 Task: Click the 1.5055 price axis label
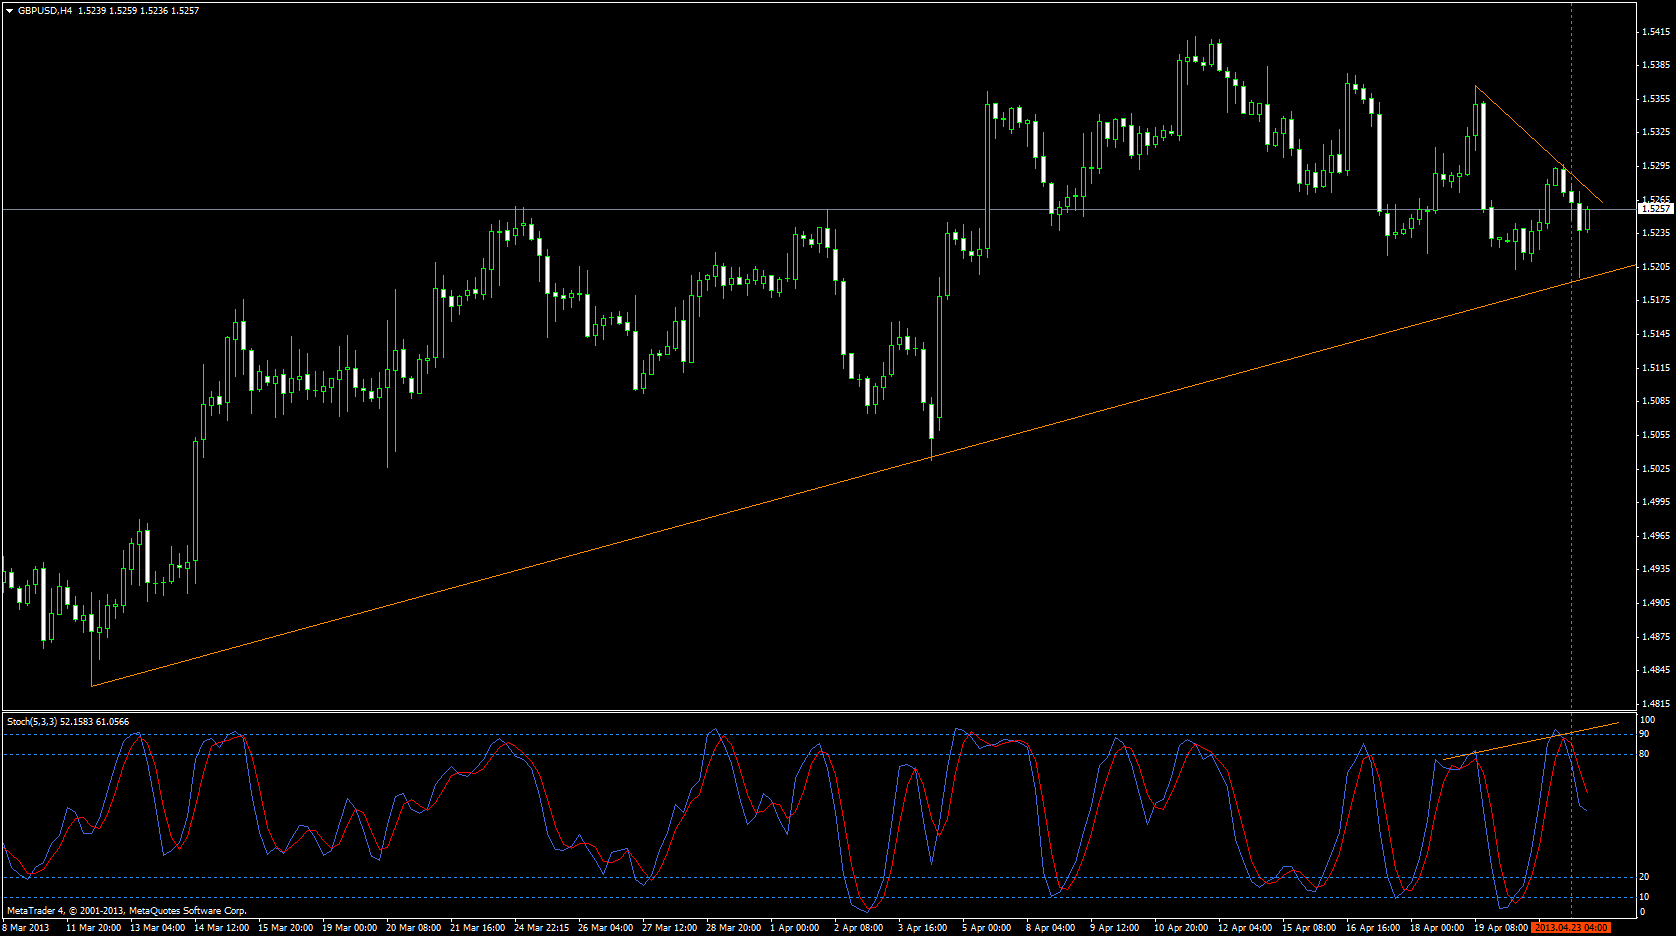click(x=1655, y=435)
